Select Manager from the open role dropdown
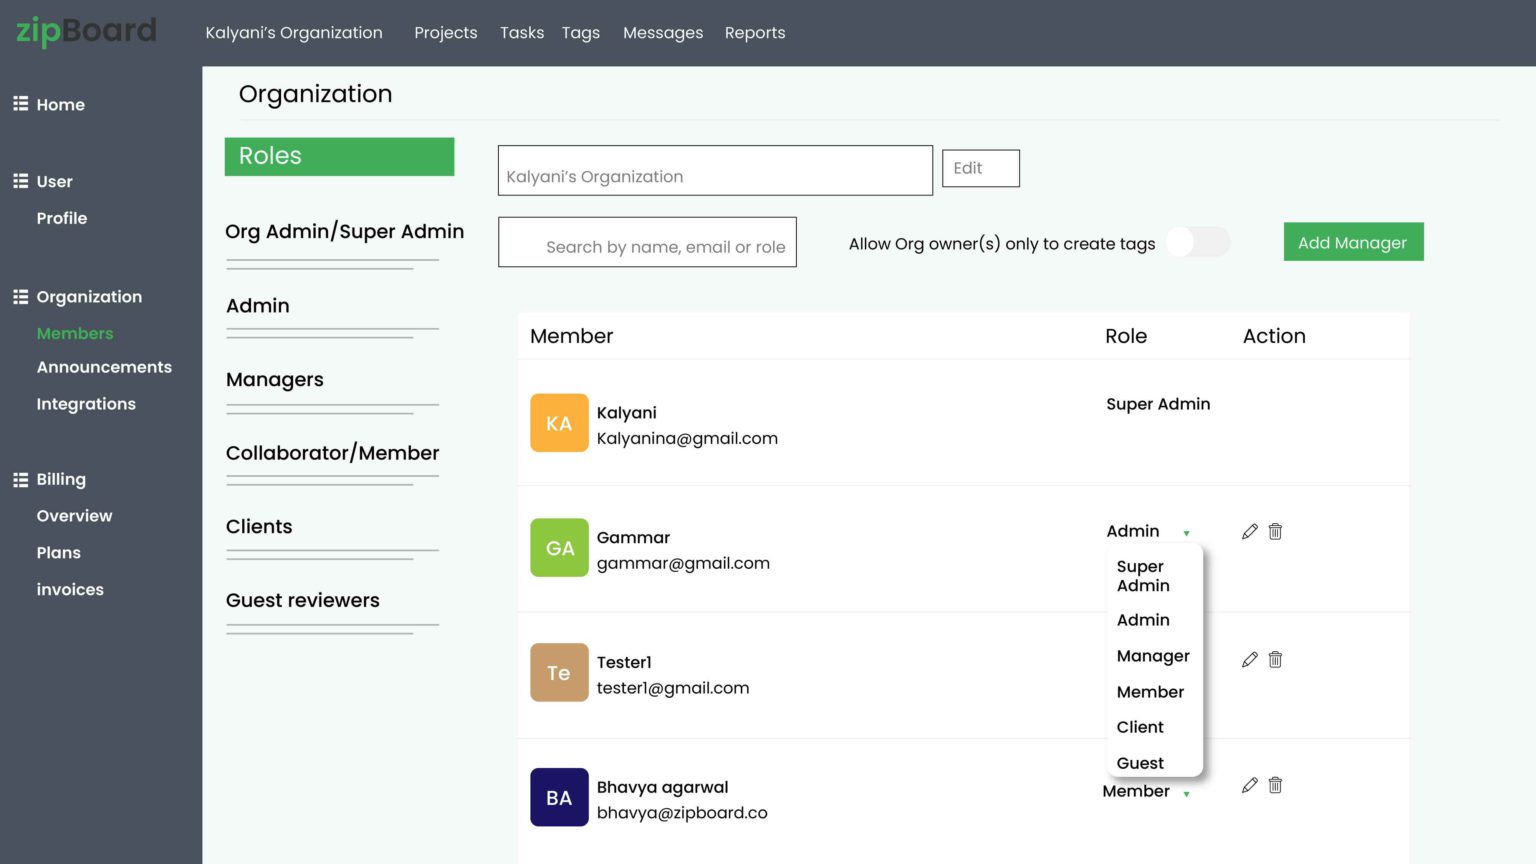The width and height of the screenshot is (1536, 864). [1152, 655]
